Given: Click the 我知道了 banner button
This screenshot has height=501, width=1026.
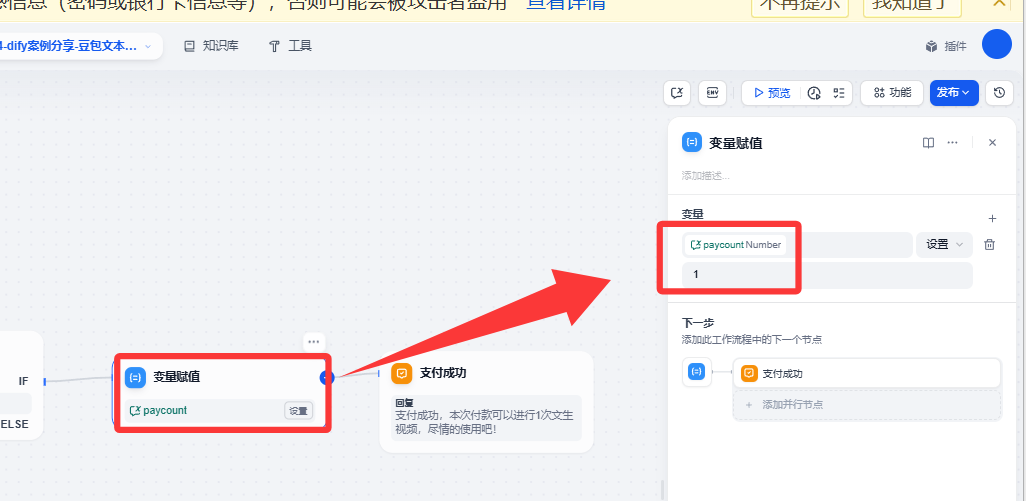Looking at the screenshot, I should [911, 5].
